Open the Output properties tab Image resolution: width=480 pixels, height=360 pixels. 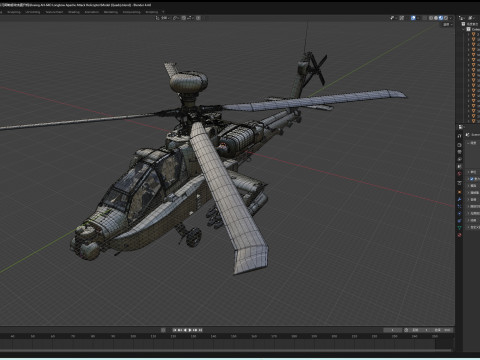(x=459, y=152)
